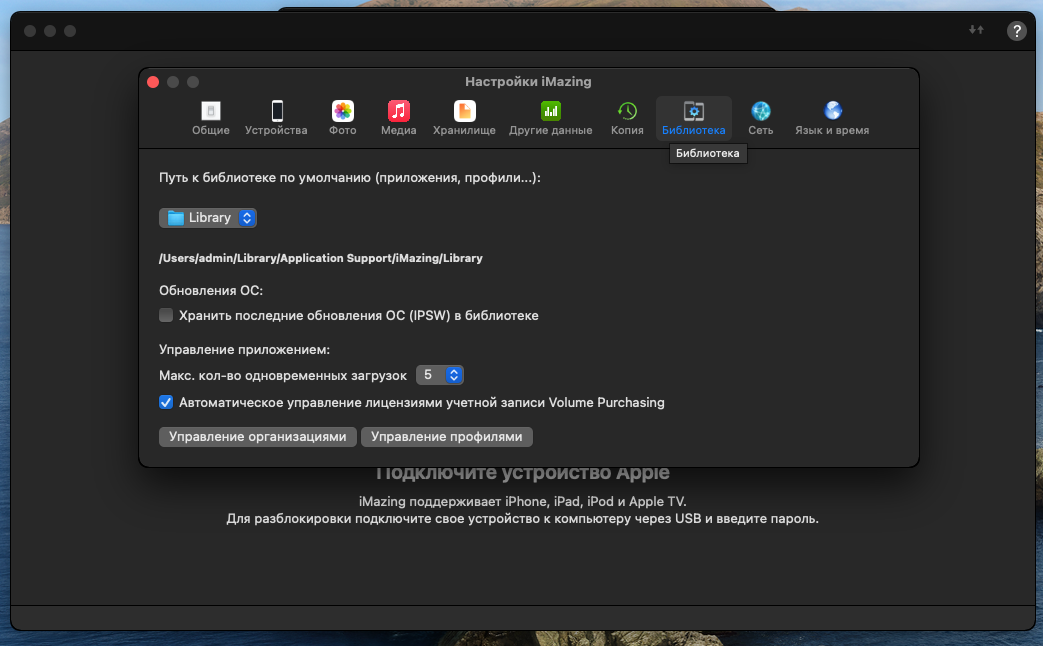The image size is (1043, 646).
Task: Close the Настройки iMazing window
Action: [153, 82]
